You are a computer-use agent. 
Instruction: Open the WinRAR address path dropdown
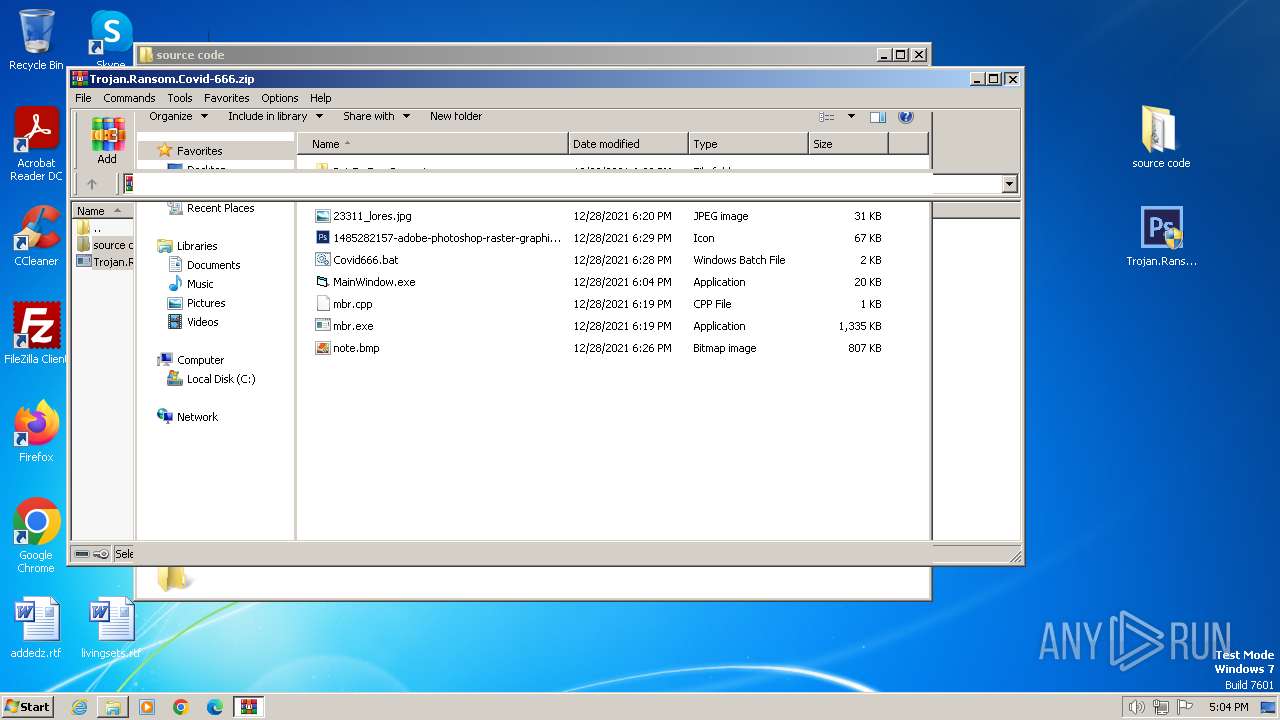click(1009, 184)
